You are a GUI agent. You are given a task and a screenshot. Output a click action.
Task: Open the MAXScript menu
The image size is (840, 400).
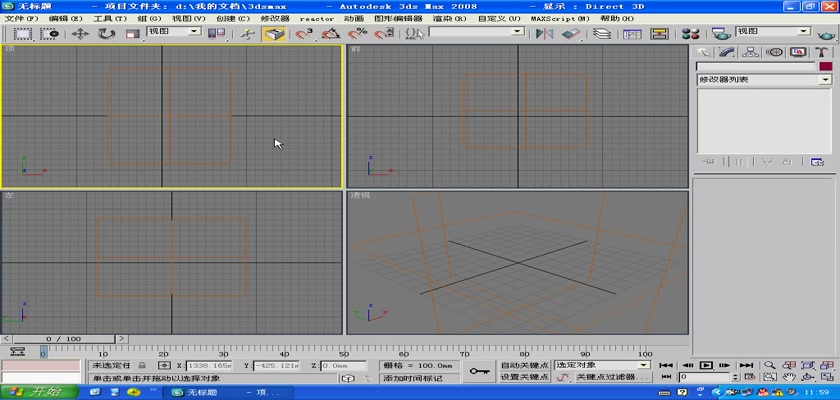(x=560, y=18)
